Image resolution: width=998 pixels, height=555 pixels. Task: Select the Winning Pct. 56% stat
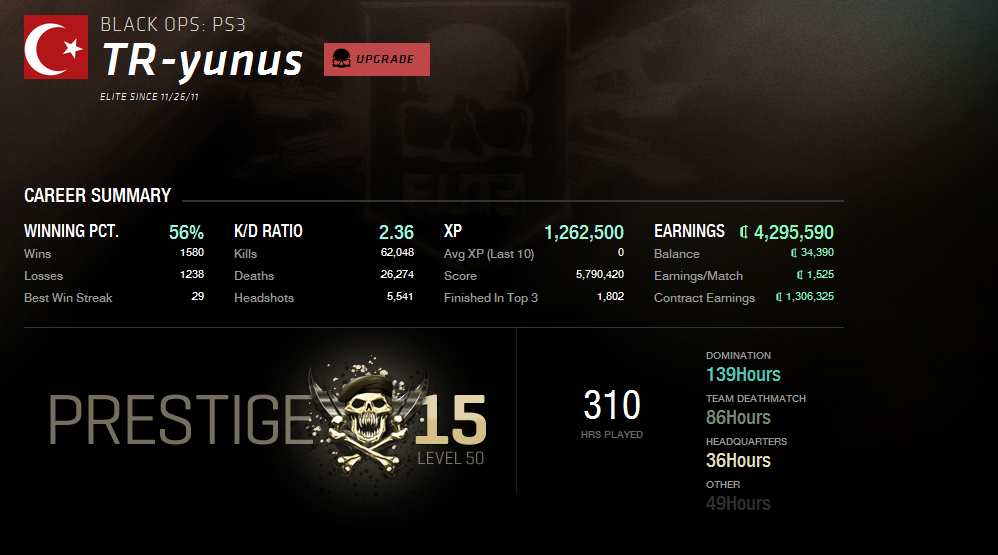(186, 232)
